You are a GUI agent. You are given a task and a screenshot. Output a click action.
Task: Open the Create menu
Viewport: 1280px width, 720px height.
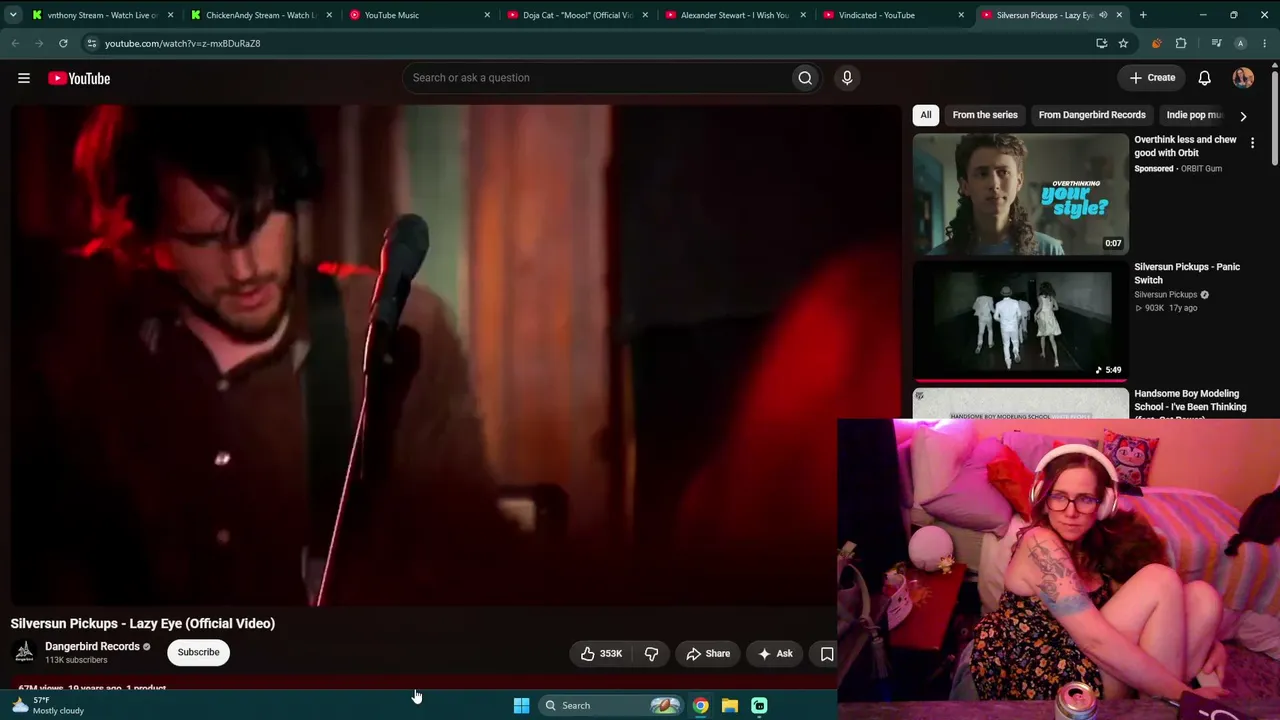click(x=1152, y=78)
